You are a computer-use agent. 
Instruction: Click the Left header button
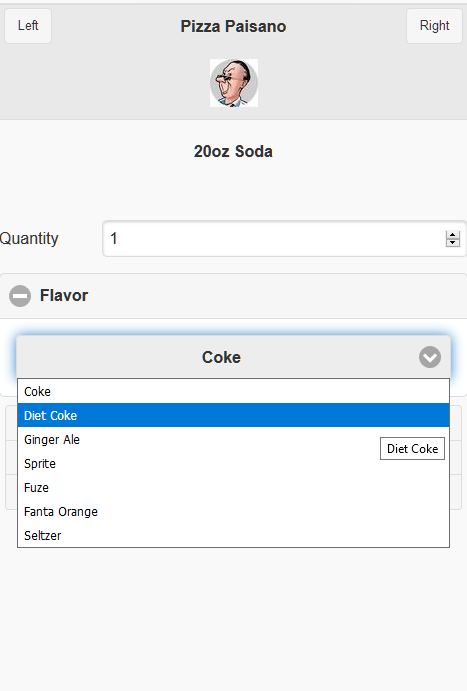(28, 26)
